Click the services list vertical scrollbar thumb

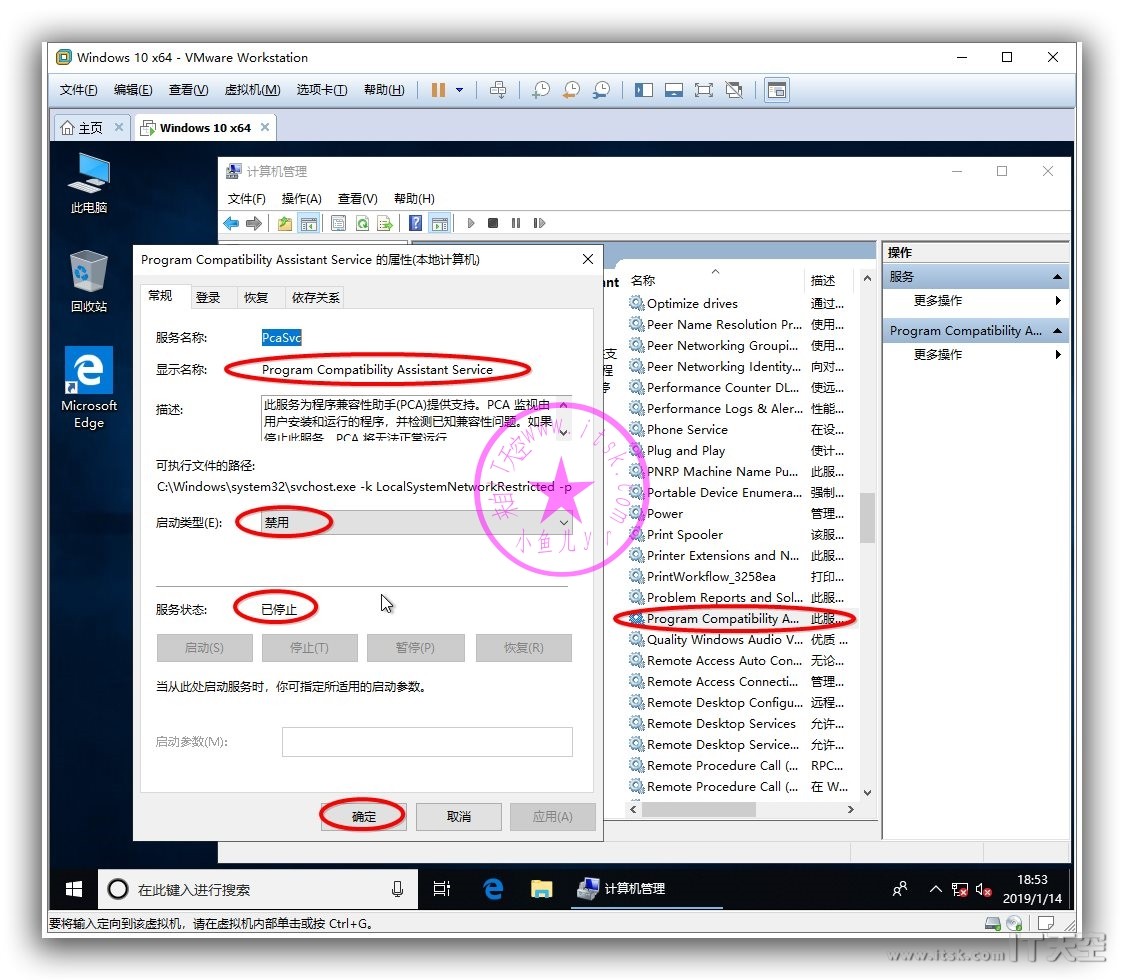point(867,518)
